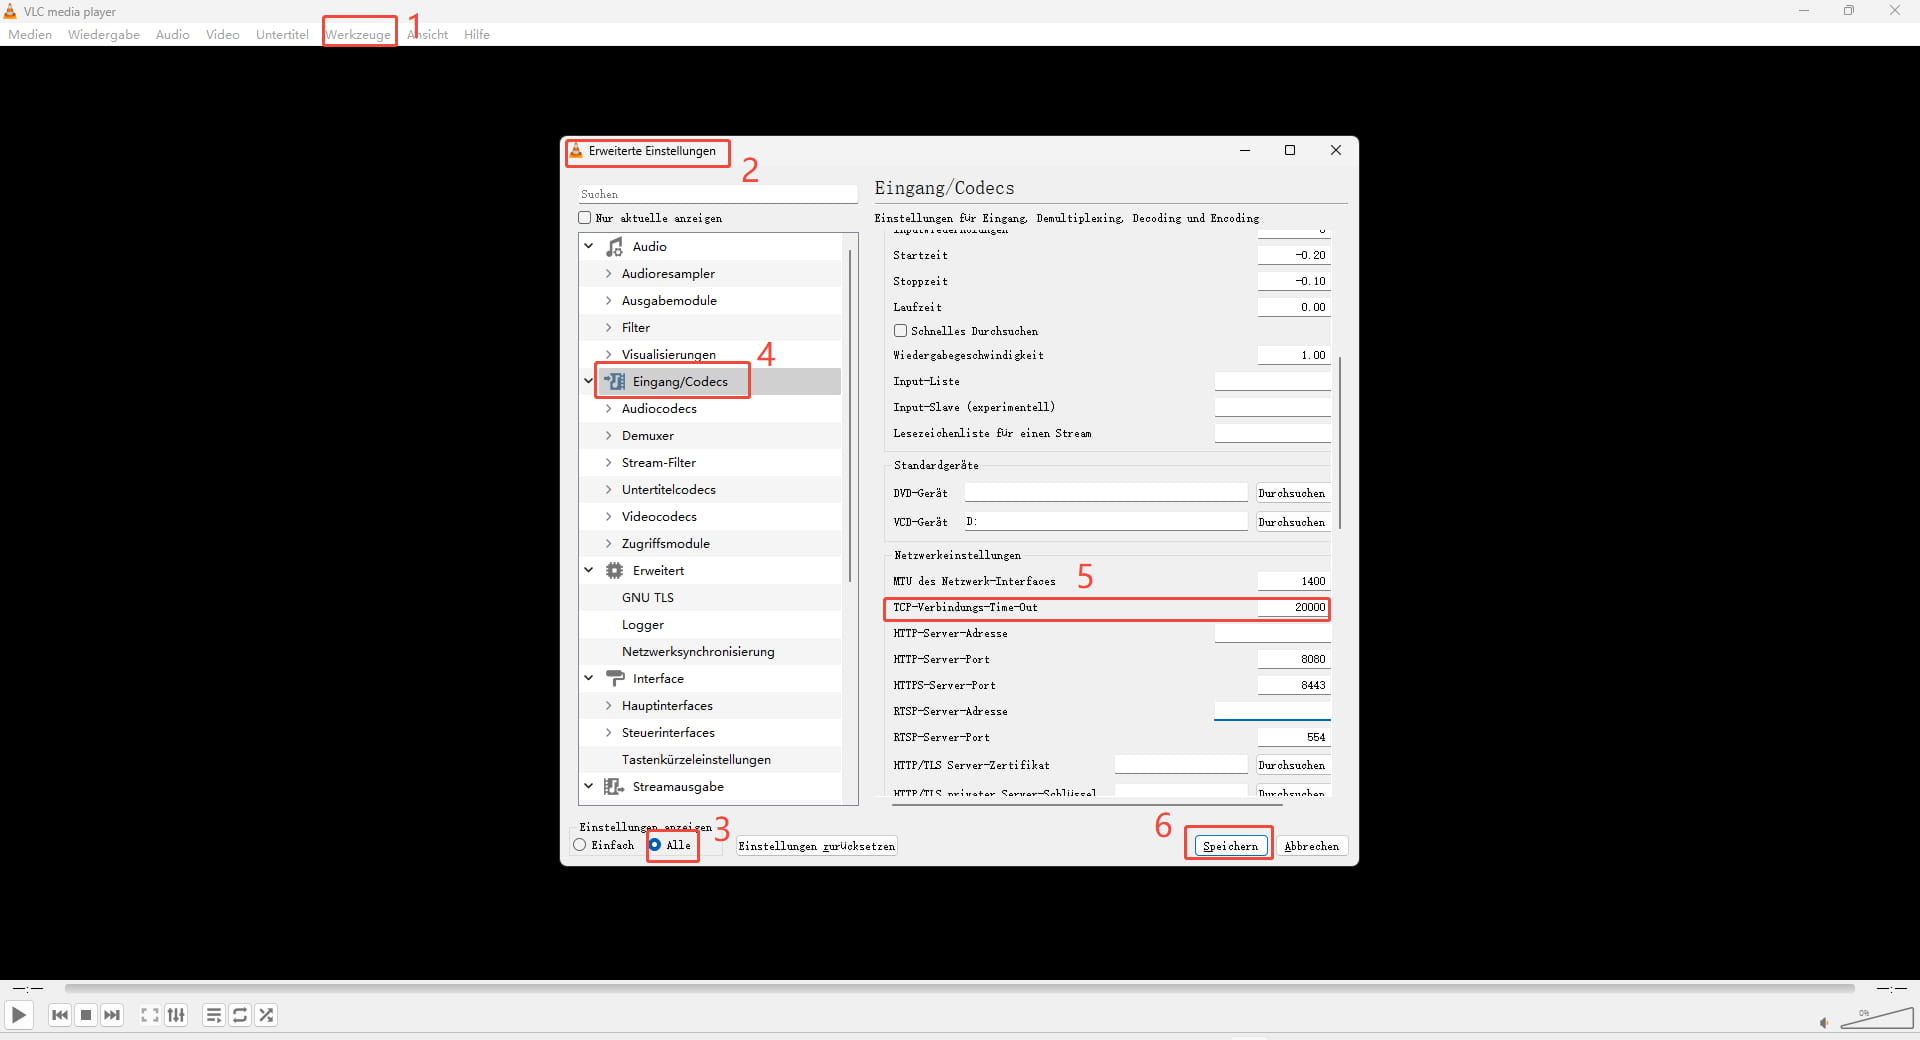
Task: Skip to previous media track
Action: (x=60, y=1015)
